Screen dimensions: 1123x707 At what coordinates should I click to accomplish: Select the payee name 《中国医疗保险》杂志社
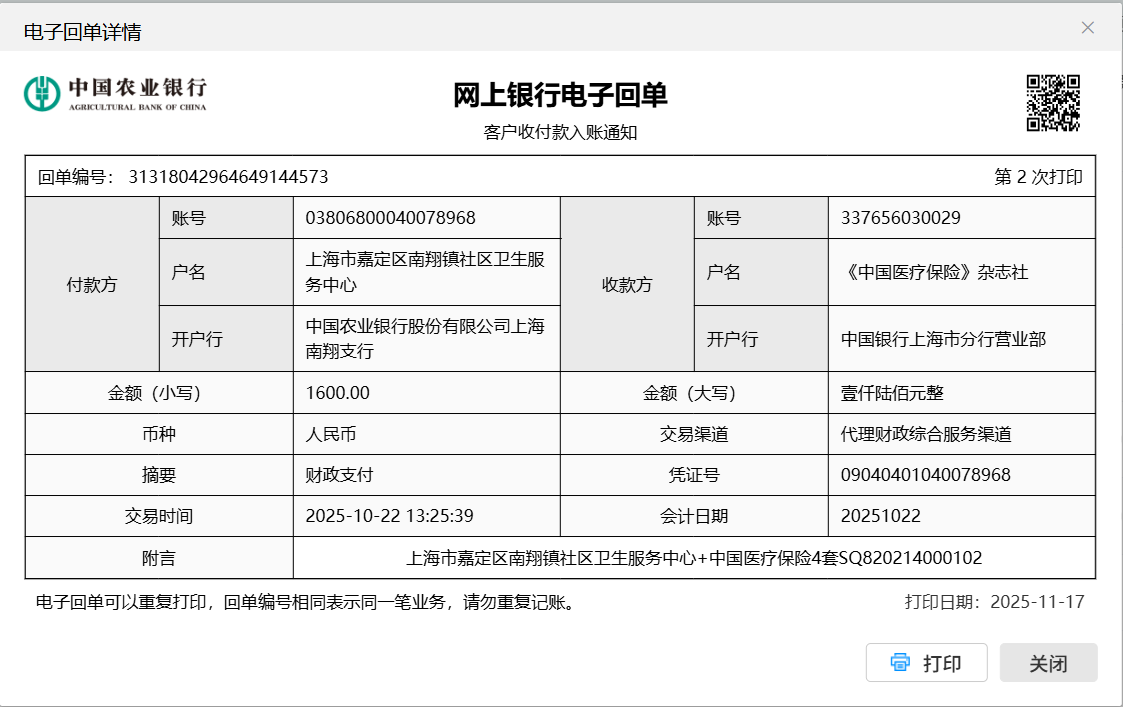[934, 272]
